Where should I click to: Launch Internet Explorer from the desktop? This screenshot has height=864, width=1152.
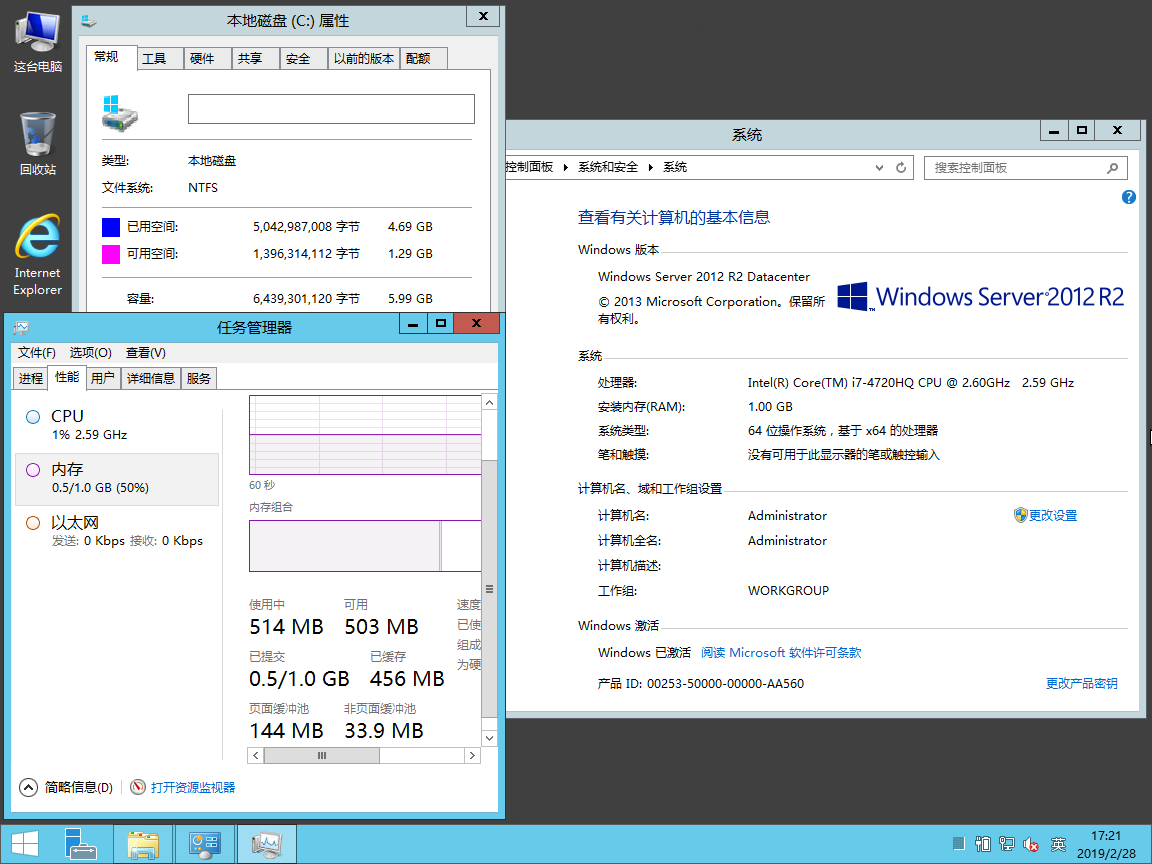point(38,254)
